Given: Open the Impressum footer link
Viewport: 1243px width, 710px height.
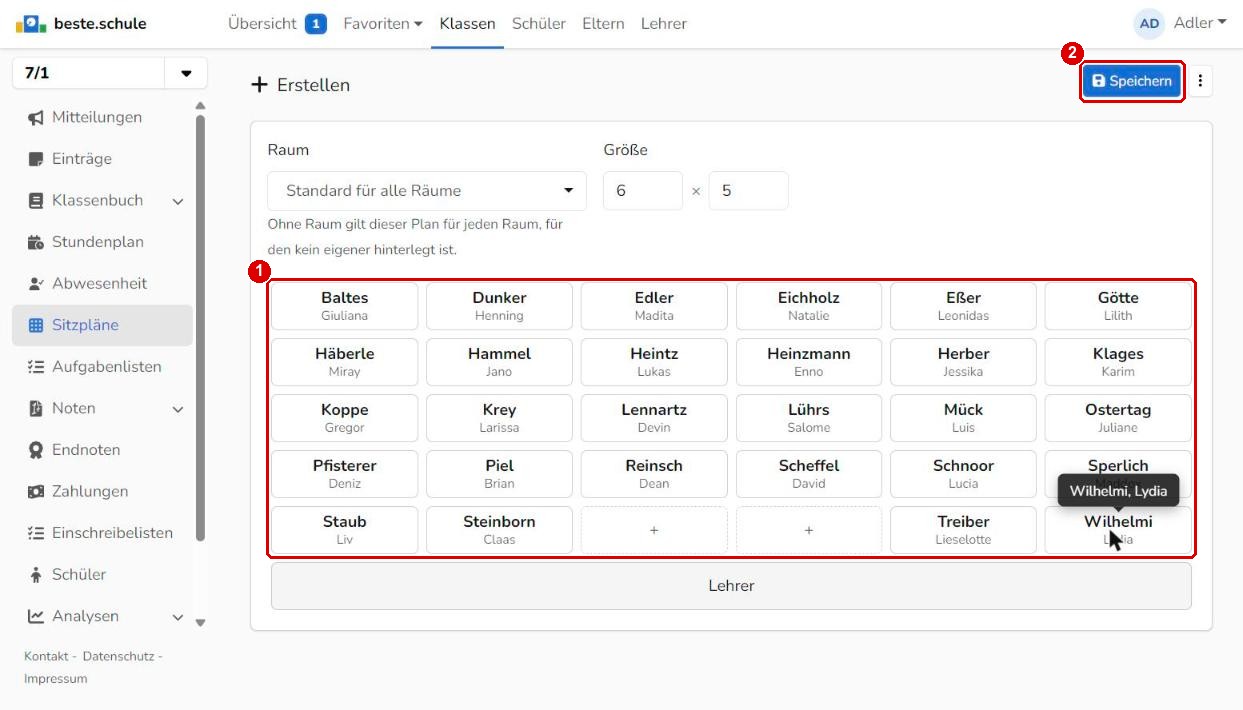Looking at the screenshot, I should tap(56, 679).
